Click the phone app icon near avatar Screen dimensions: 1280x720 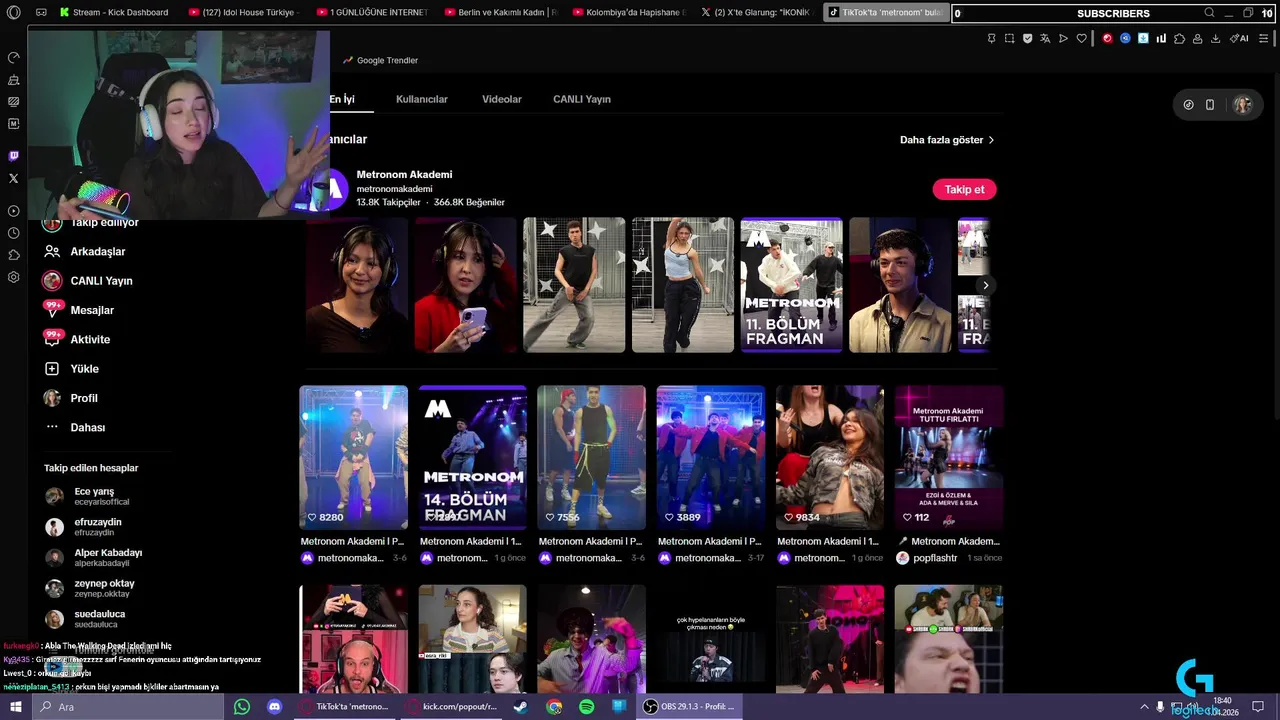1210,104
